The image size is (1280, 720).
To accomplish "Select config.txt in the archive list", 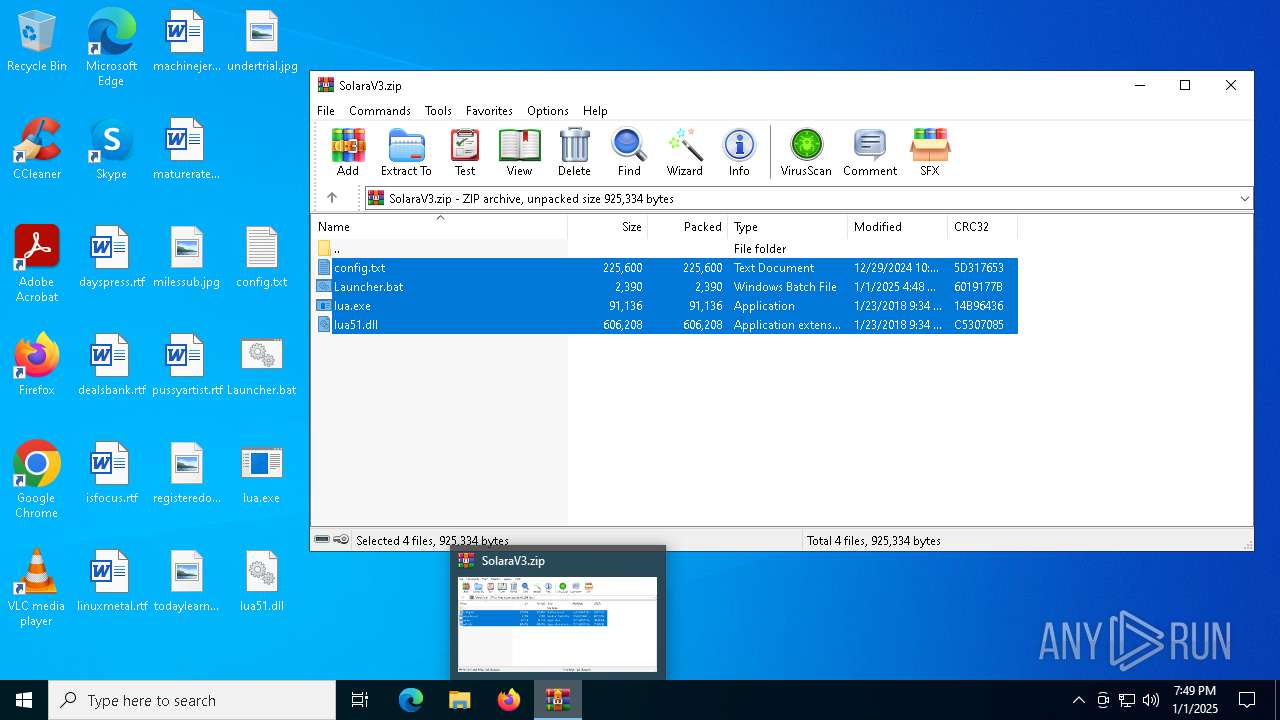I will 665,267.
